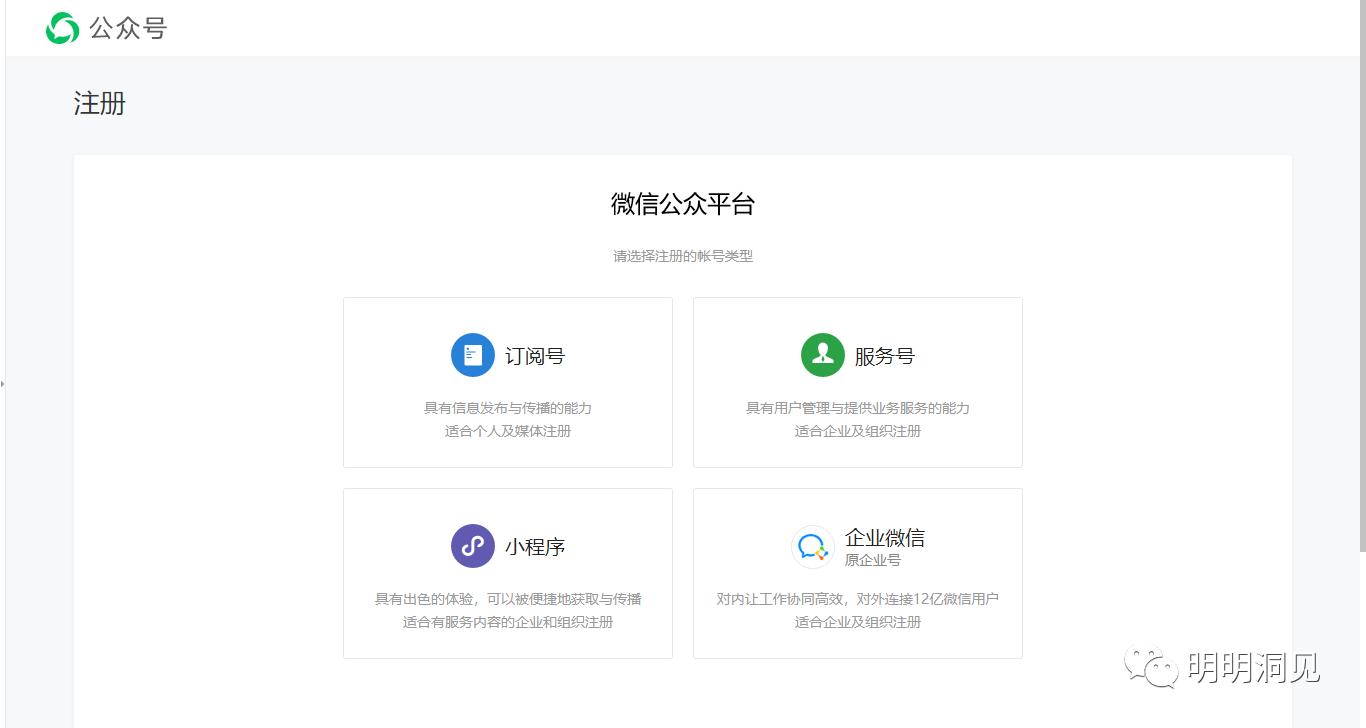Image resolution: width=1366 pixels, height=728 pixels.
Task: Click the 适合企业及组织注册 text under 服务号
Action: click(x=857, y=431)
